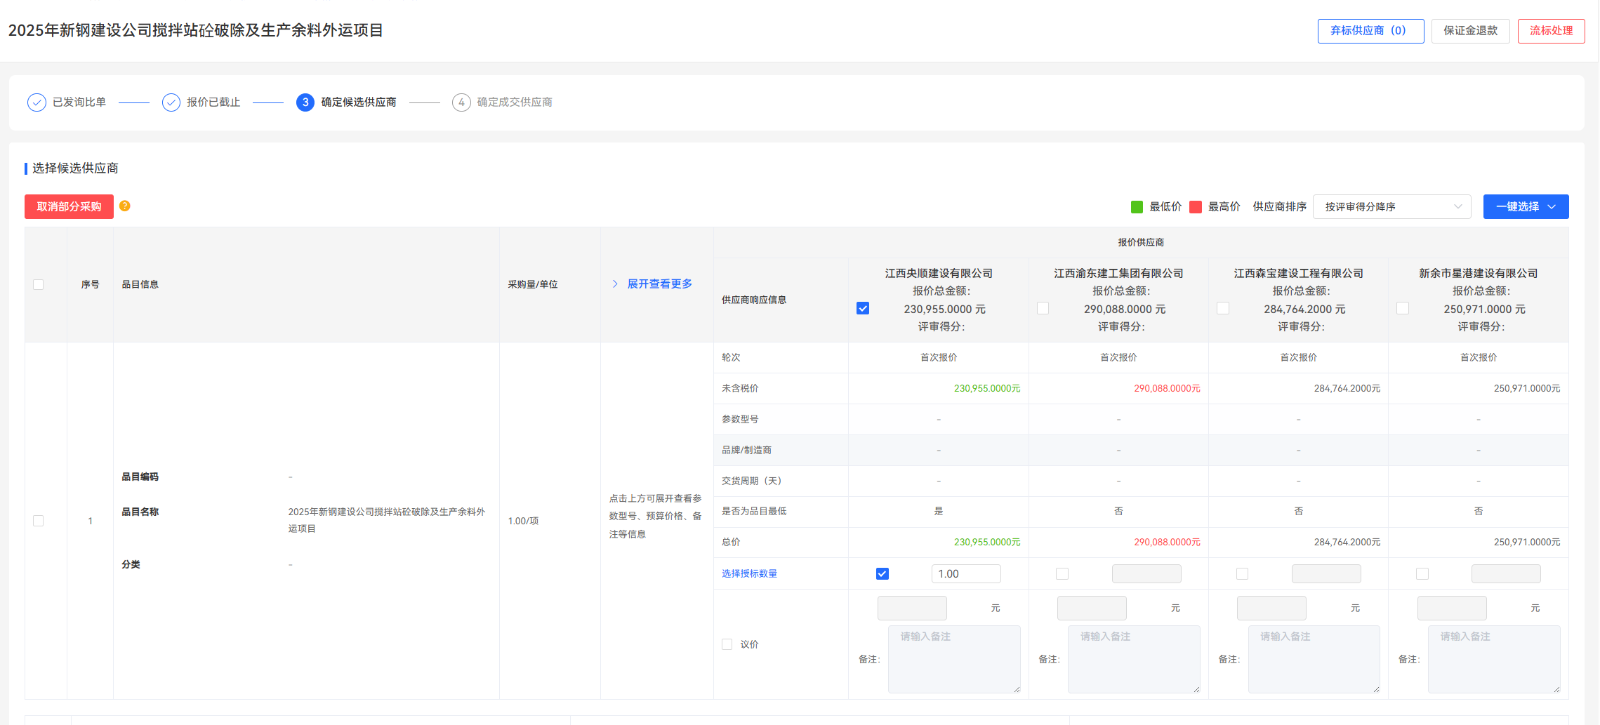Check the 江西渝东建工集团有限公司 supplier checkbox

[1043, 308]
